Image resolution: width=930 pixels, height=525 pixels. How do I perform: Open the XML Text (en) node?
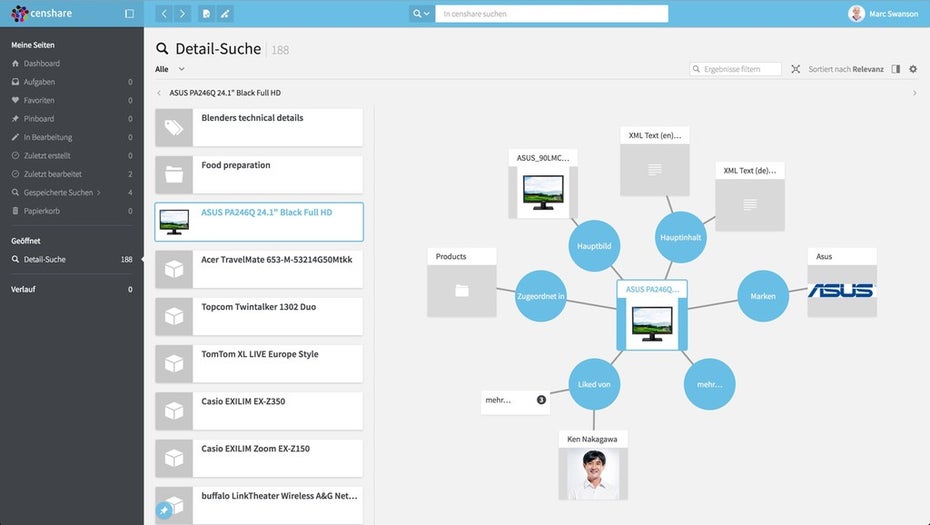tap(655, 161)
